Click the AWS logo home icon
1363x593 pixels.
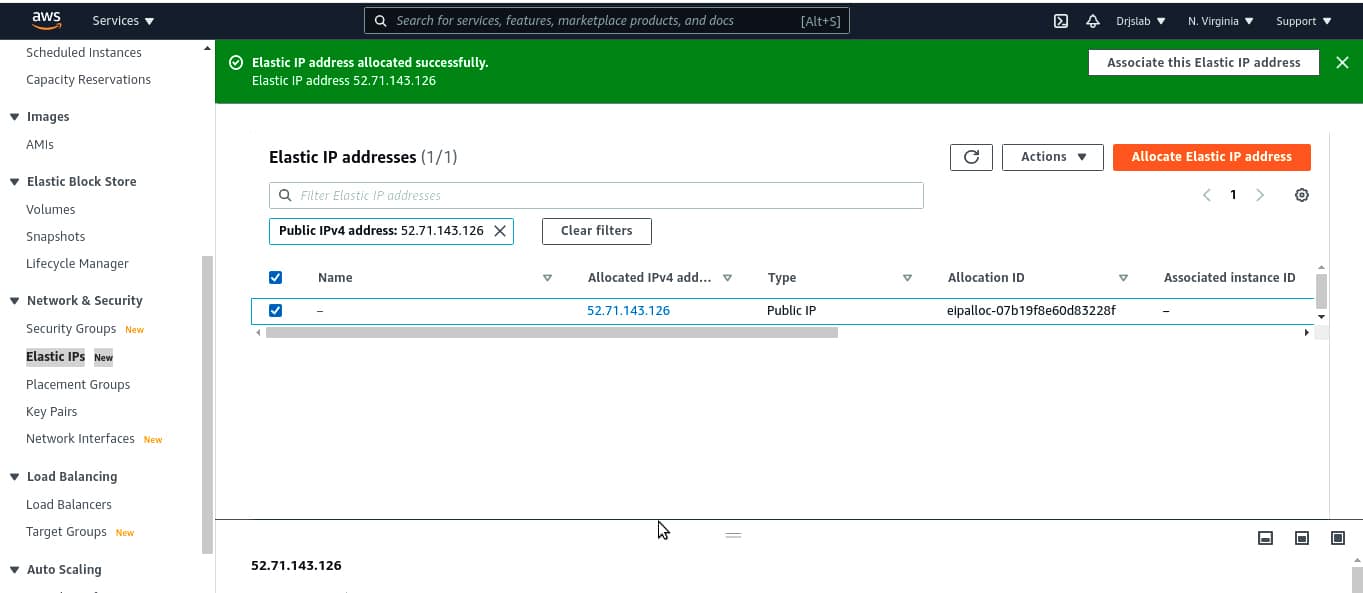pos(46,20)
